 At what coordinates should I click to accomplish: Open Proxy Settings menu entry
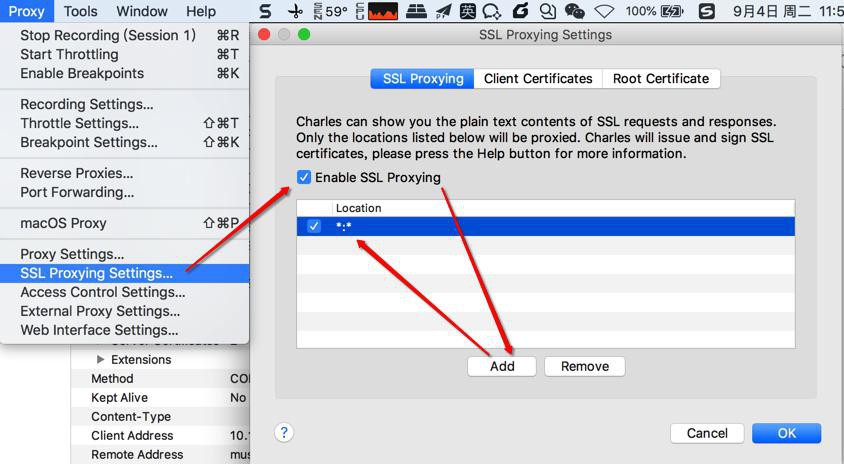pos(124,254)
